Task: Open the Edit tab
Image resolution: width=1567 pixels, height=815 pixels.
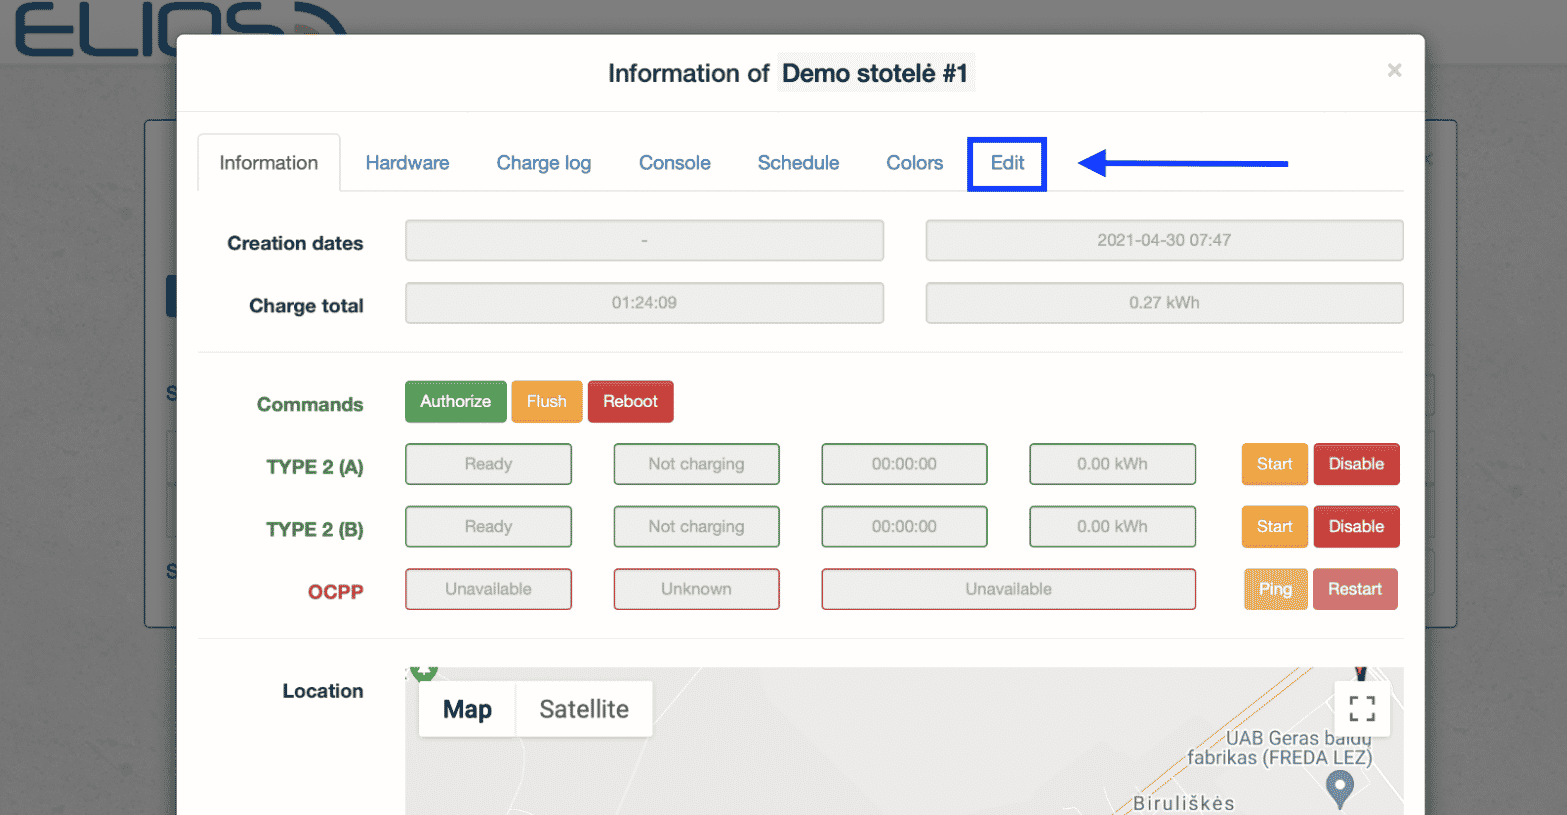Action: coord(1007,163)
